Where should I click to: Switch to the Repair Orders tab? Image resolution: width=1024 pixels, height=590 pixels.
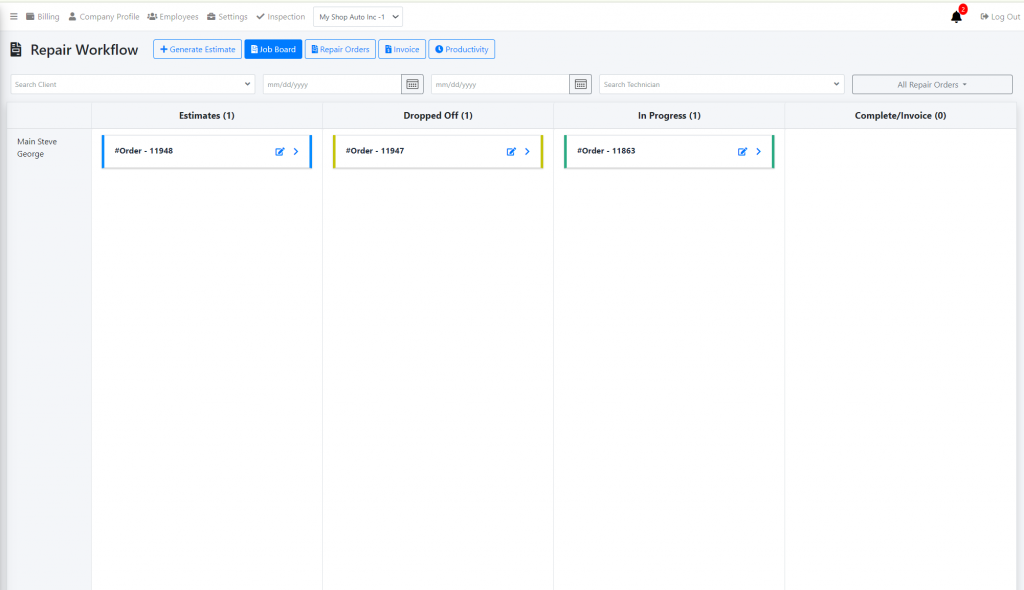click(x=340, y=49)
